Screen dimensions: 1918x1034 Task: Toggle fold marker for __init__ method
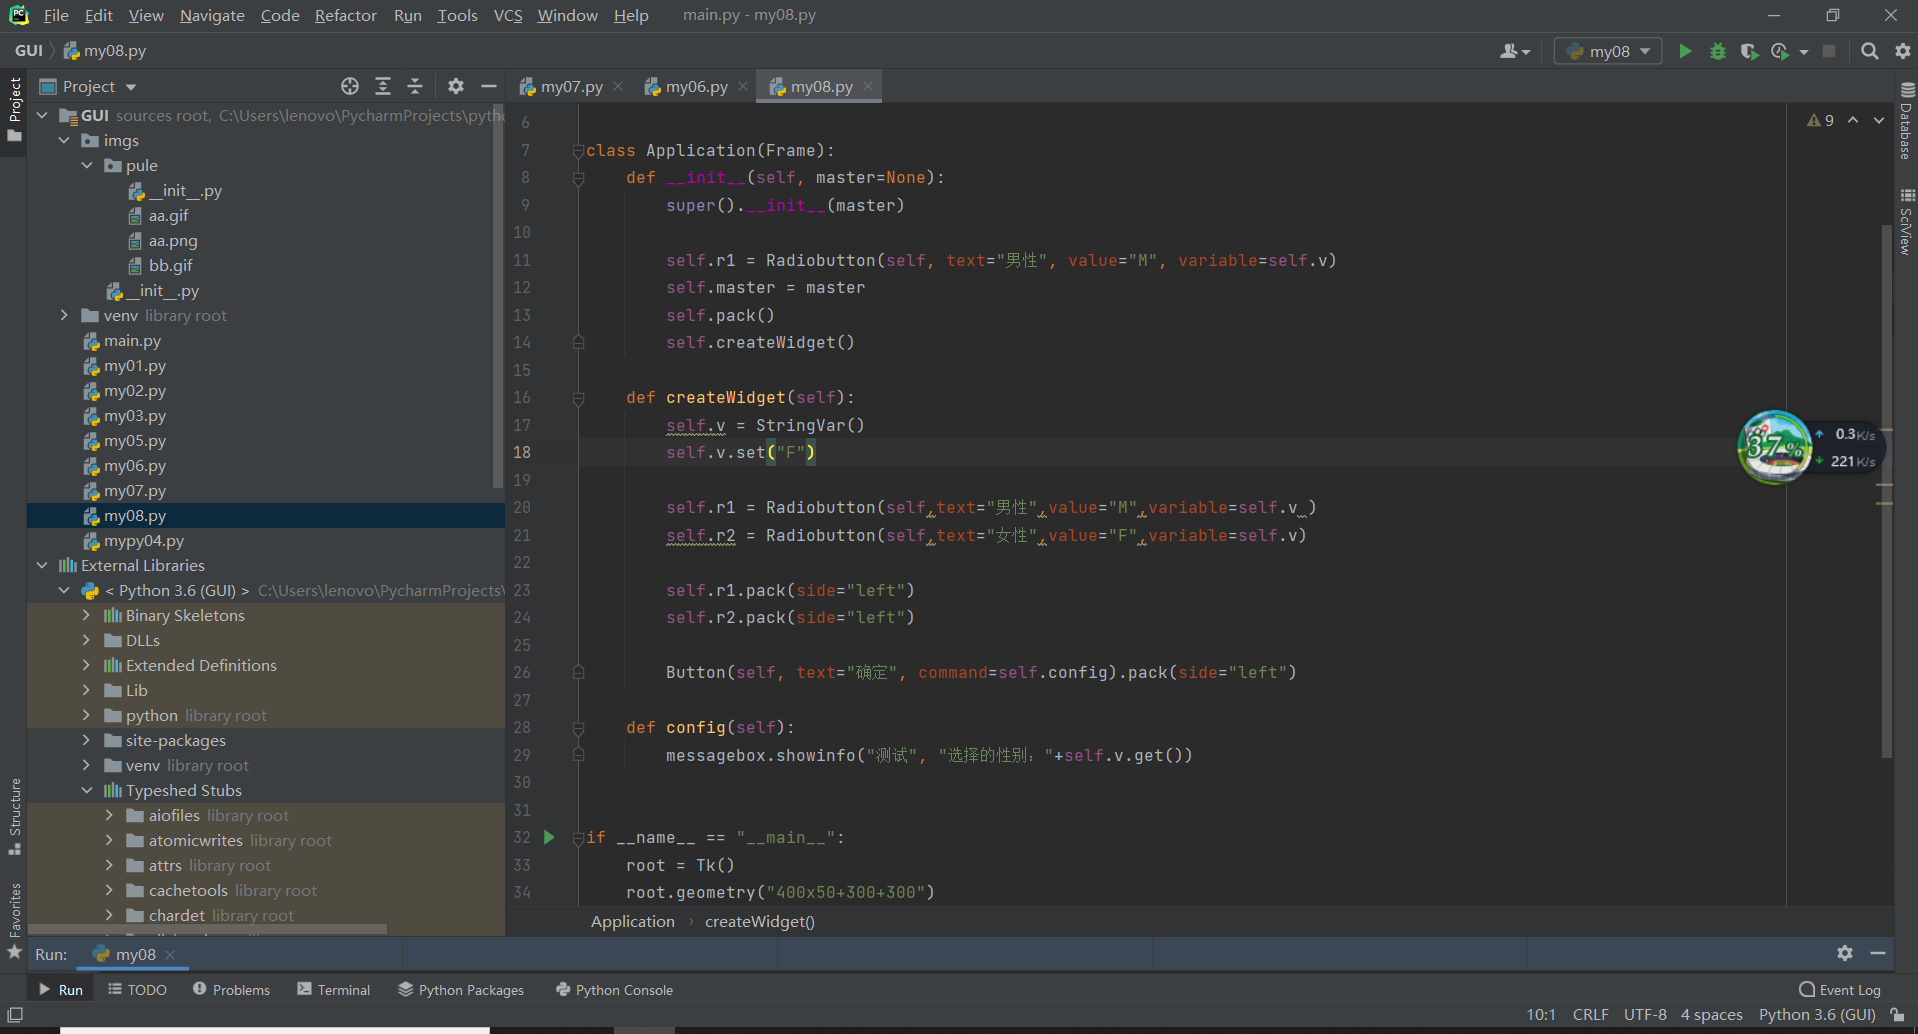pyautogui.click(x=578, y=178)
